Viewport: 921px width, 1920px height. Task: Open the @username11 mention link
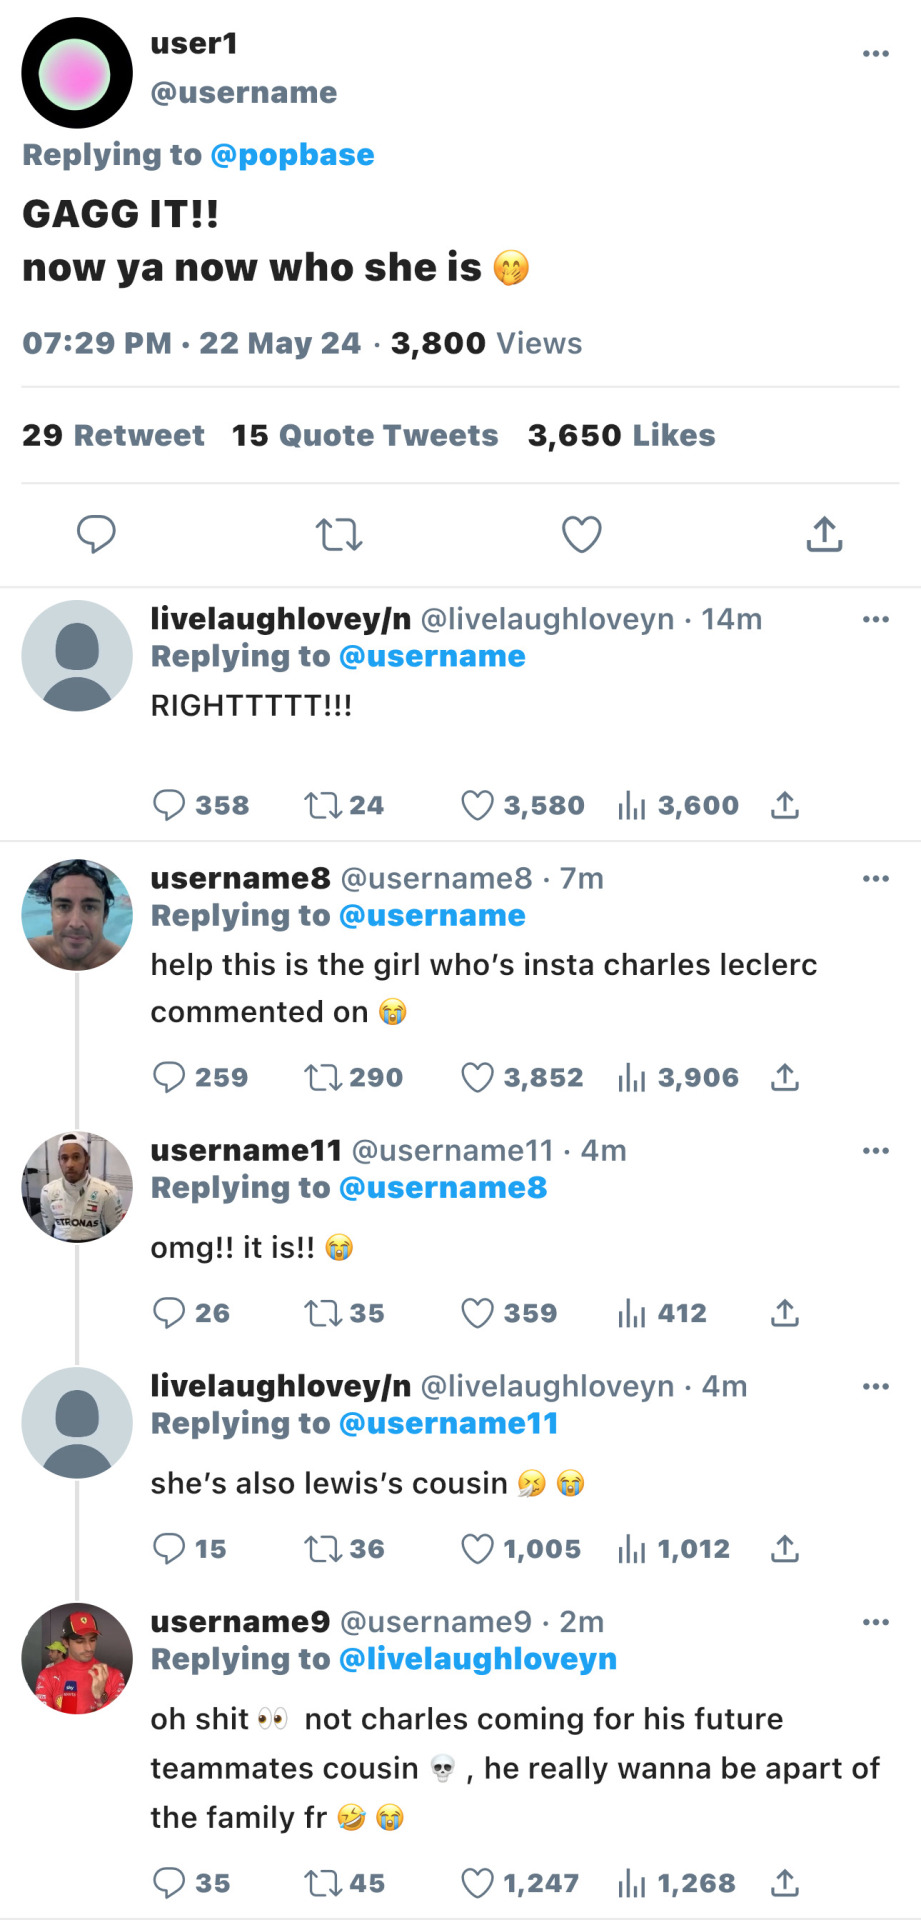(448, 1424)
